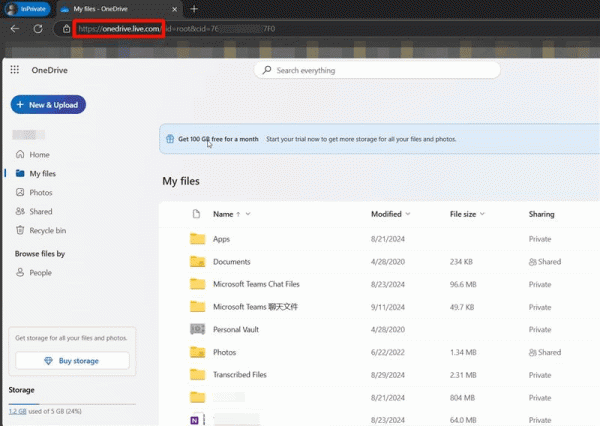600x426 pixels.
Task: Click the OneDrive title link
Action: coord(50,70)
